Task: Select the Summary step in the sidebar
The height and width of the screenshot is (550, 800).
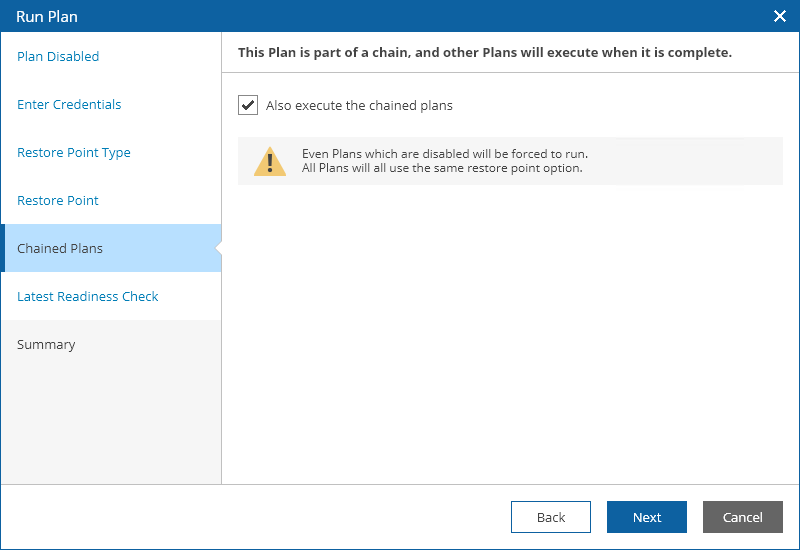Action: (x=46, y=345)
